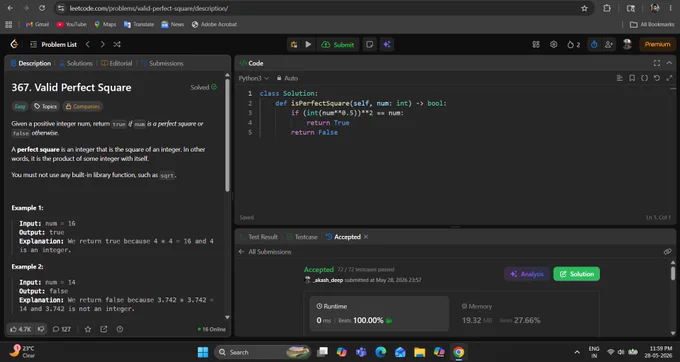Select the Runtime stats card

click(380, 314)
